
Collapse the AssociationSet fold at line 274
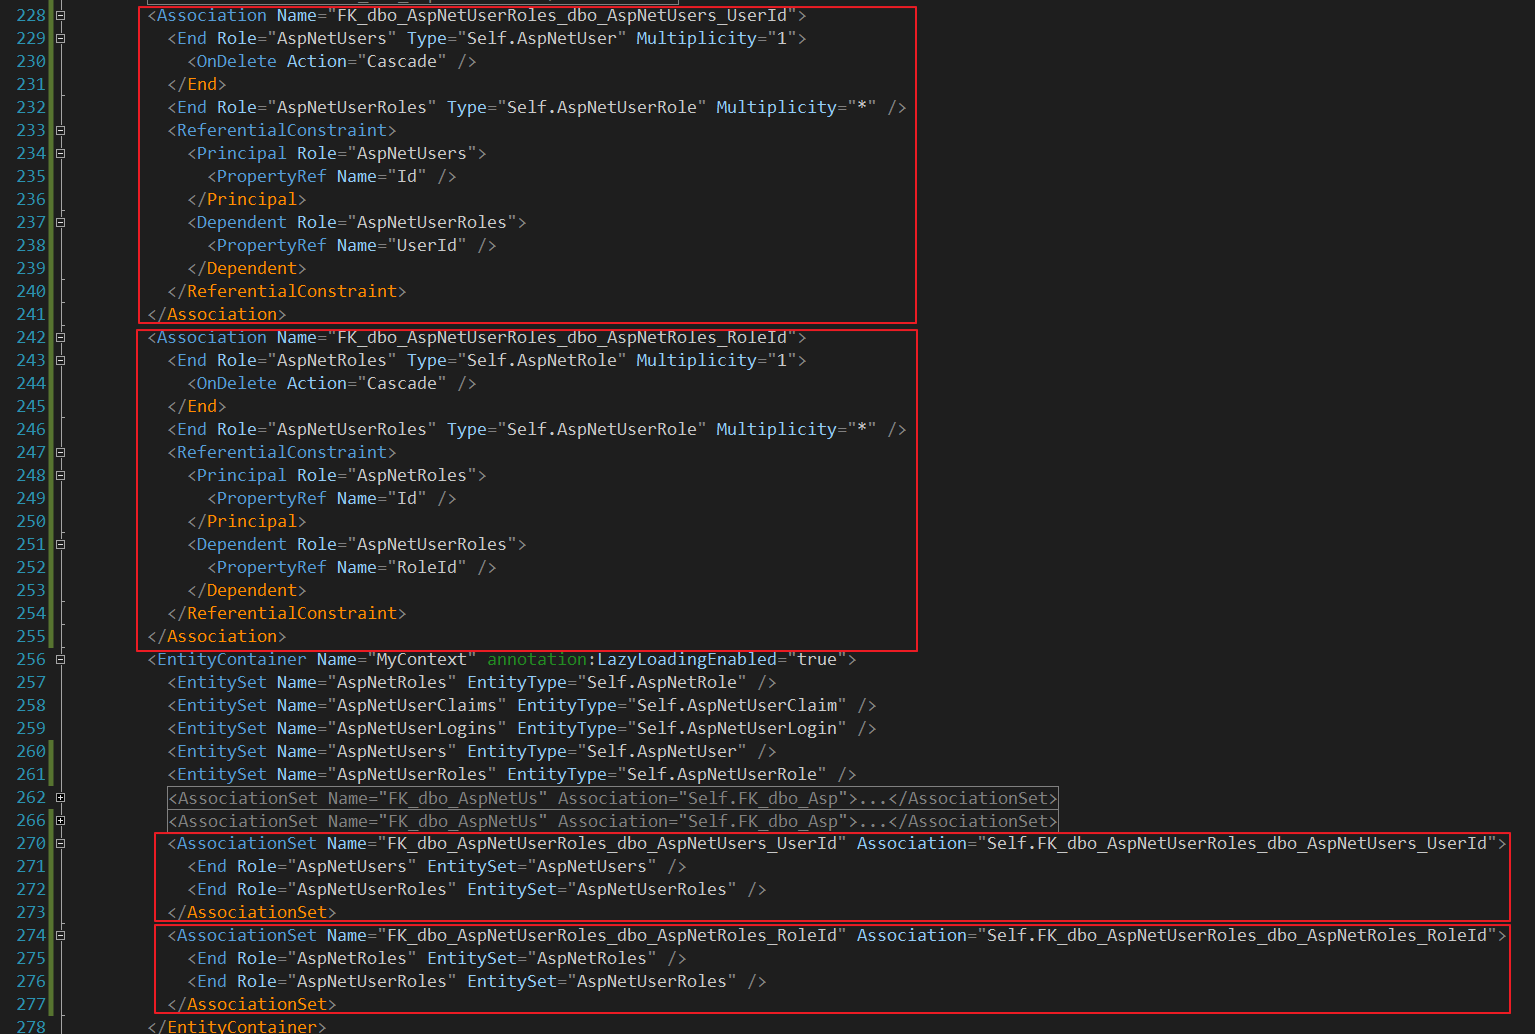(x=60, y=936)
